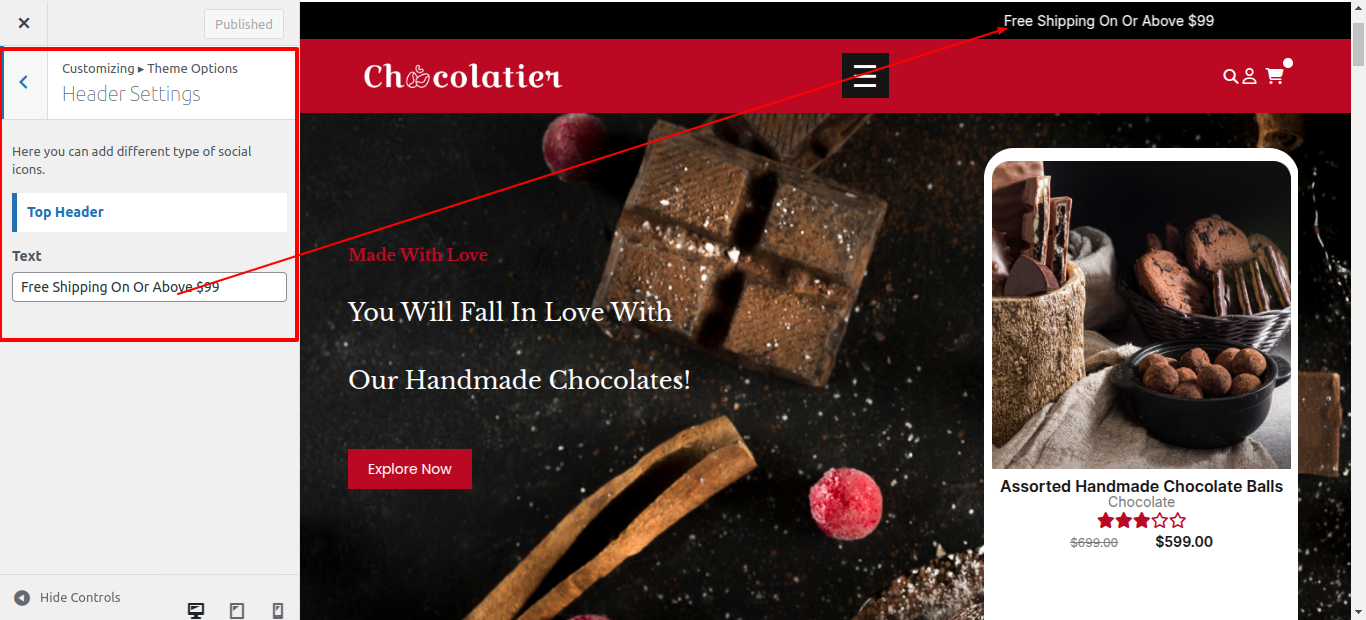Click the chocolate balls product image
The width and height of the screenshot is (1366, 620).
(1141, 315)
